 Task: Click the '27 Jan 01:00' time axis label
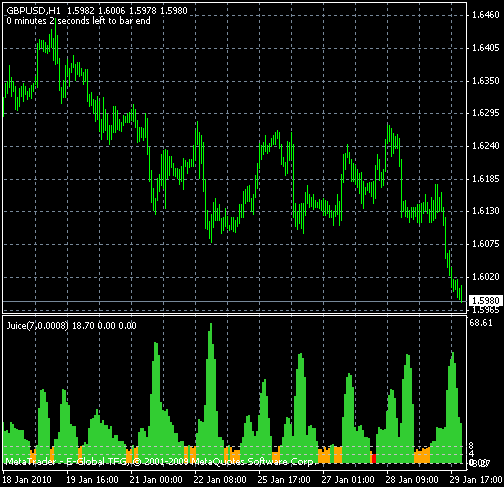tap(348, 480)
